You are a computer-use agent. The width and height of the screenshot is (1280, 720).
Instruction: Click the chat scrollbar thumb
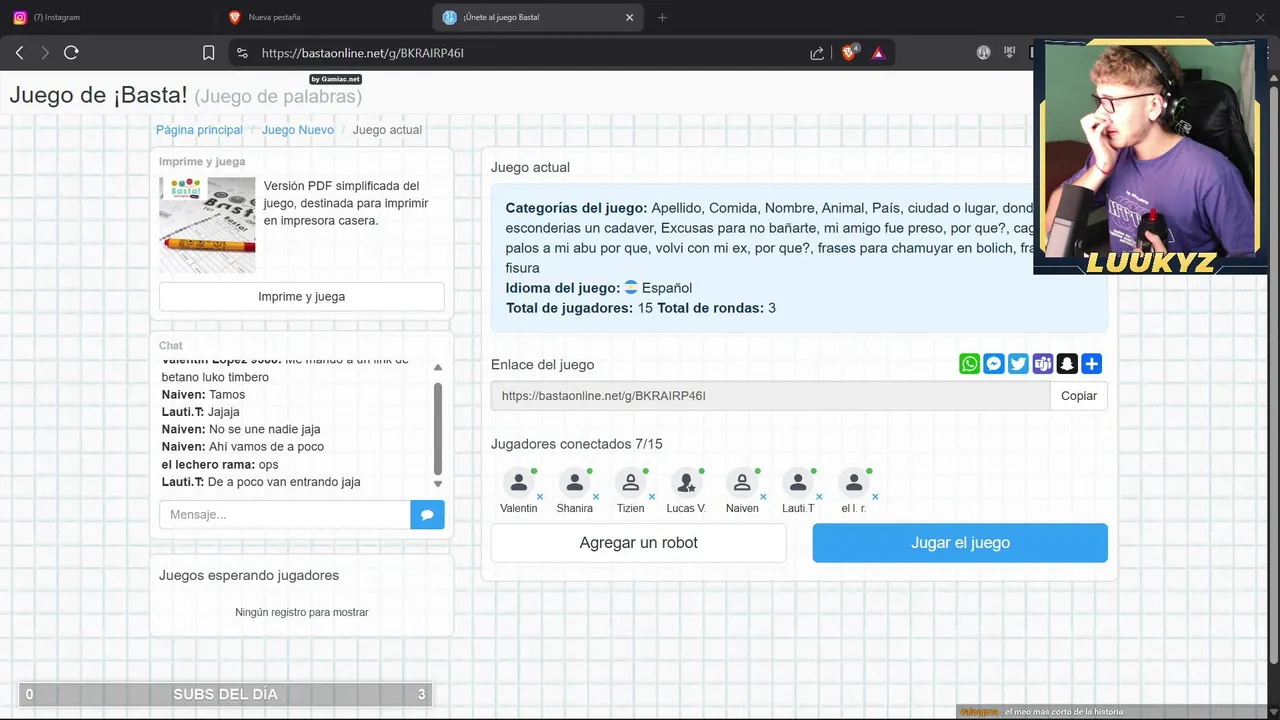tap(437, 429)
